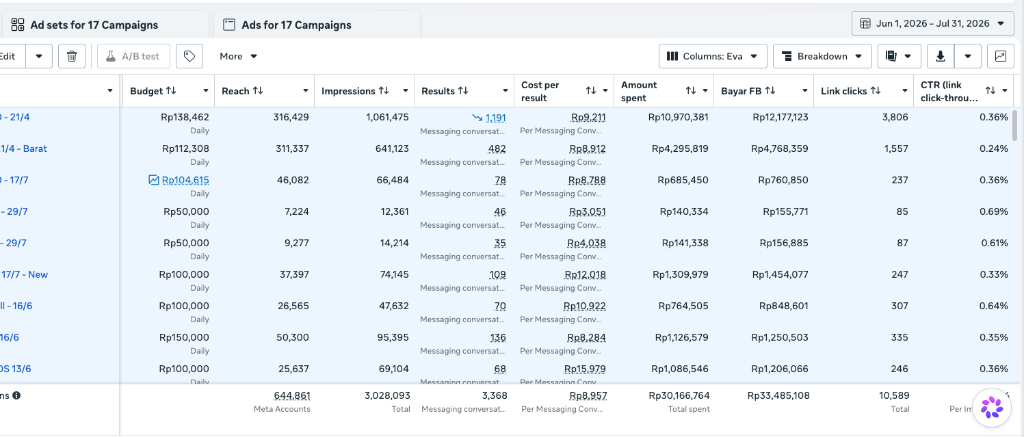Sort by the Budget column

point(171,91)
